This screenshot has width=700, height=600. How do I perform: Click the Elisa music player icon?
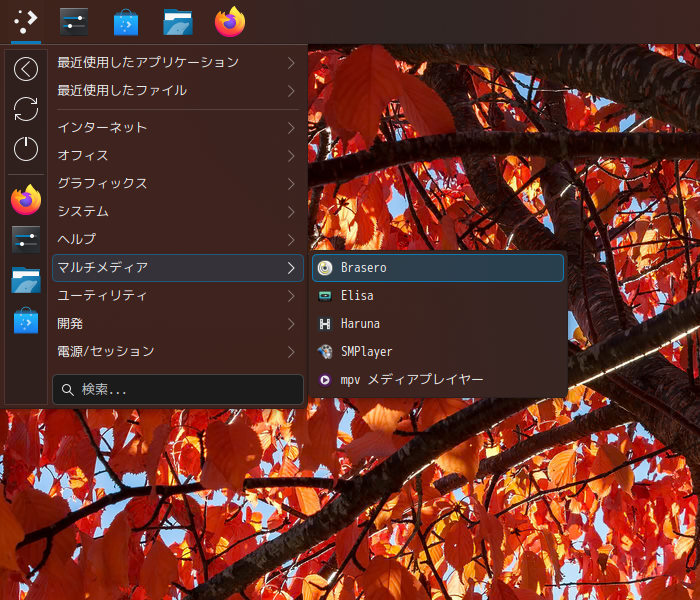point(325,296)
